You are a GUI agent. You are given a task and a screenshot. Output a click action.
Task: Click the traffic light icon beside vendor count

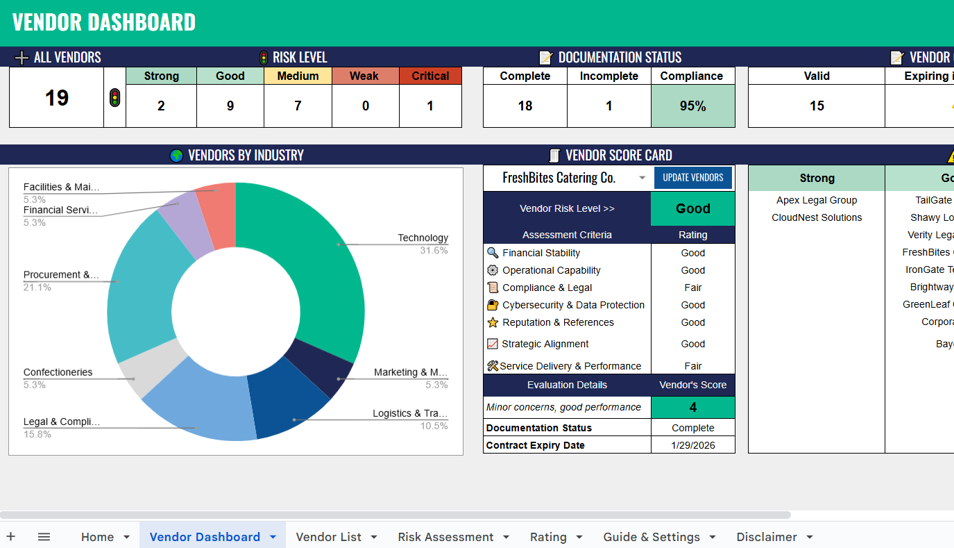pos(115,98)
